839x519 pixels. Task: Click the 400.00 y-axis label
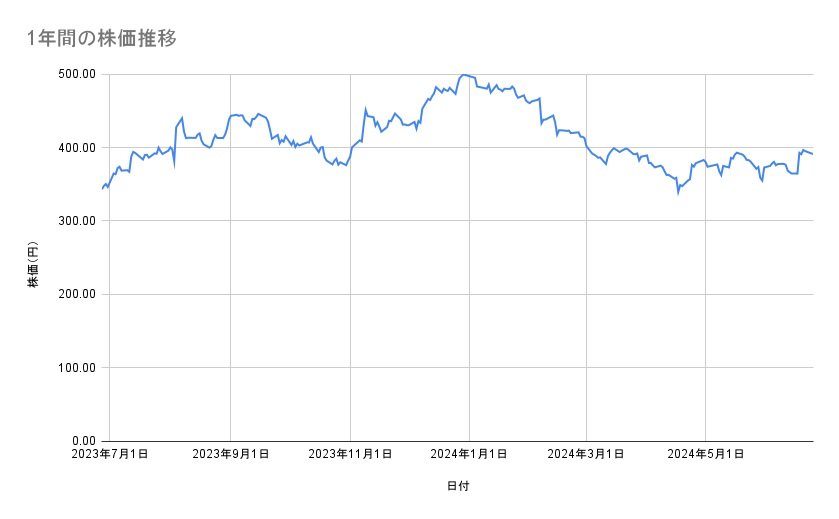point(76,148)
